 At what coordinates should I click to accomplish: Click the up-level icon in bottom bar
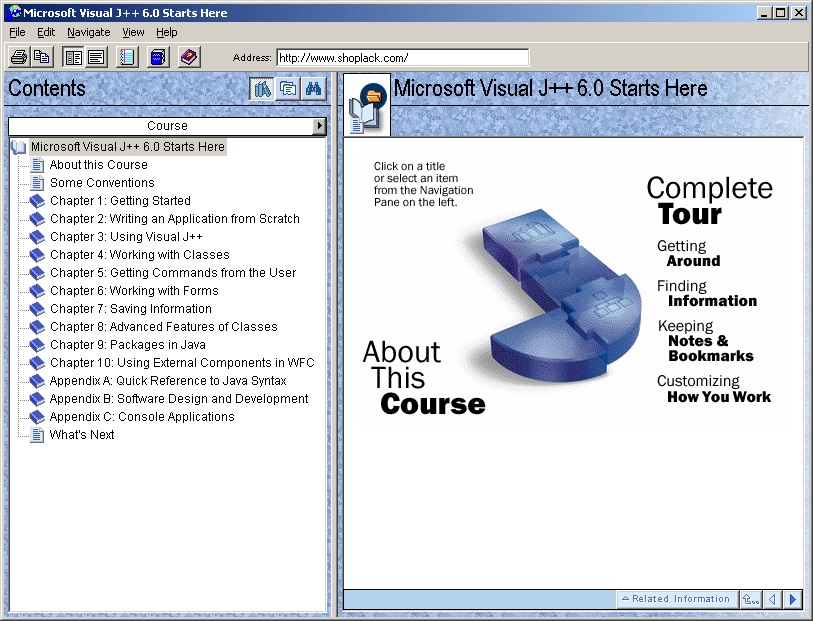click(751, 599)
